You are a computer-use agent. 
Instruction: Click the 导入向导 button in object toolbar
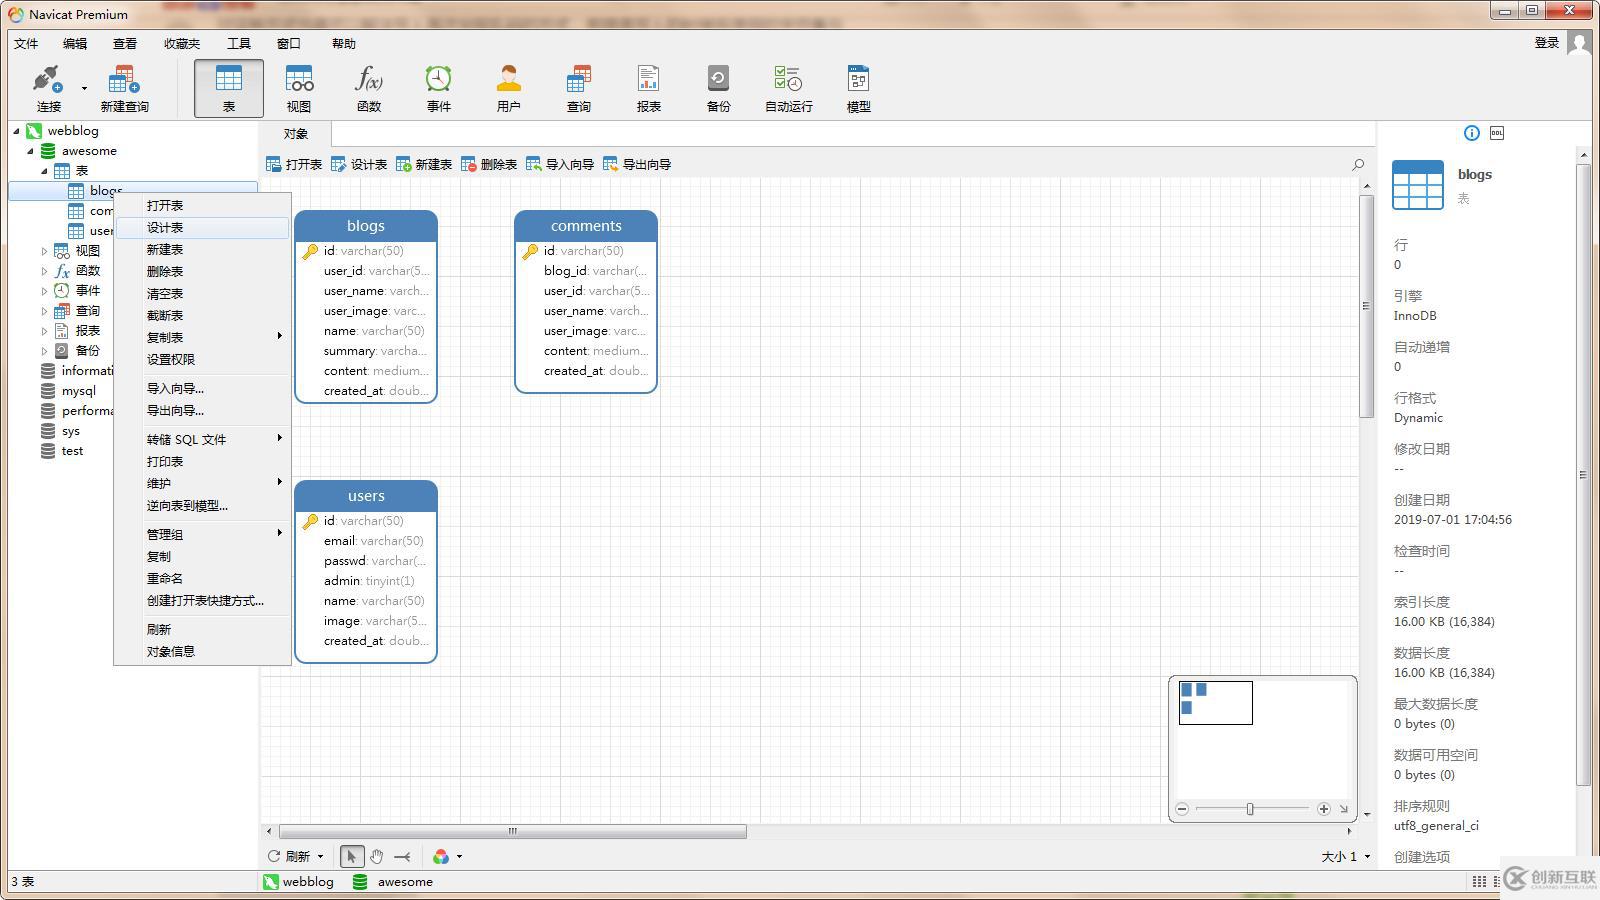560,164
